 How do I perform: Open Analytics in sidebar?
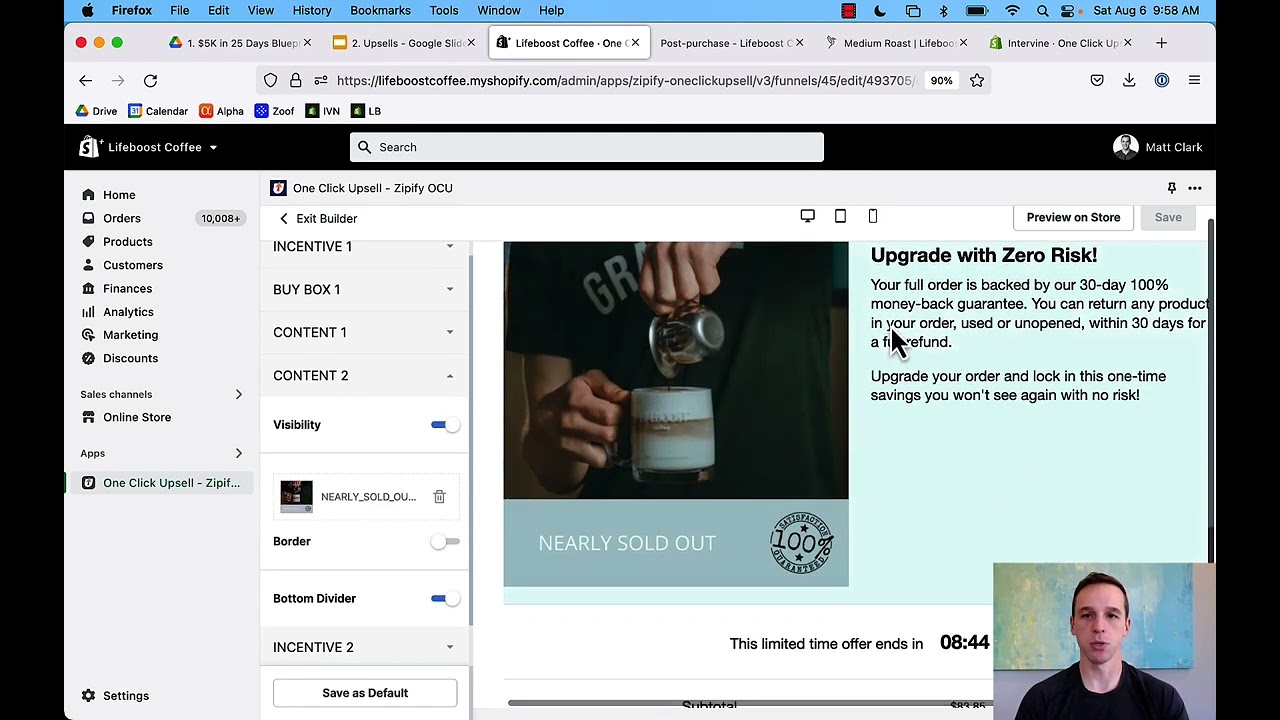(128, 311)
